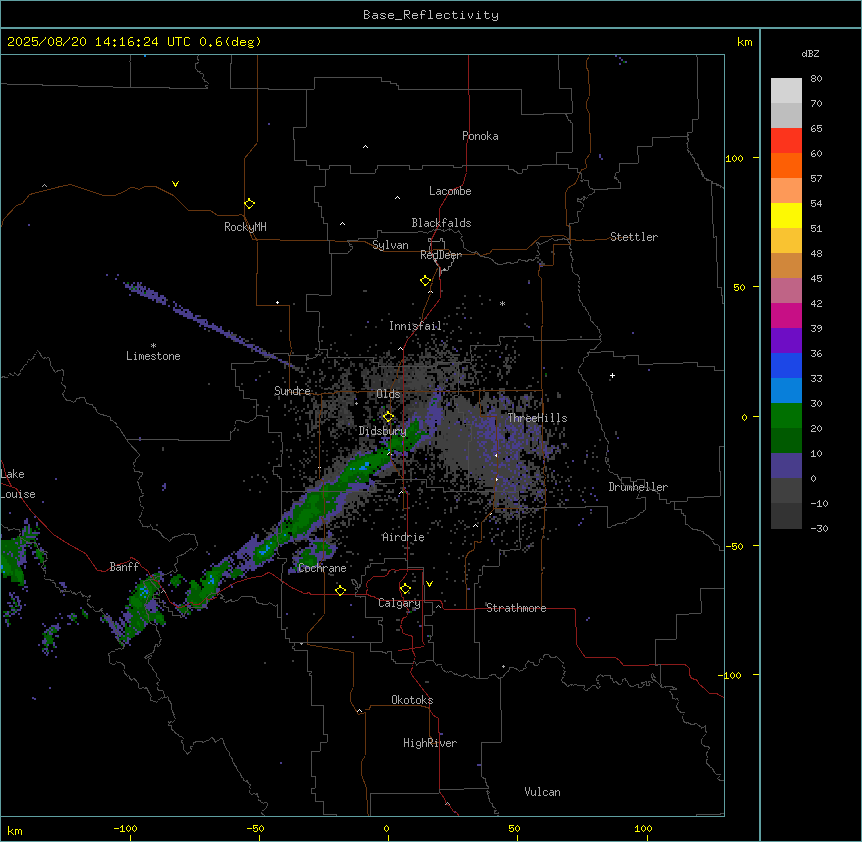Click yellow diamond marker above Calgary label
Image resolution: width=862 pixels, height=842 pixels.
pyautogui.click(x=405, y=589)
